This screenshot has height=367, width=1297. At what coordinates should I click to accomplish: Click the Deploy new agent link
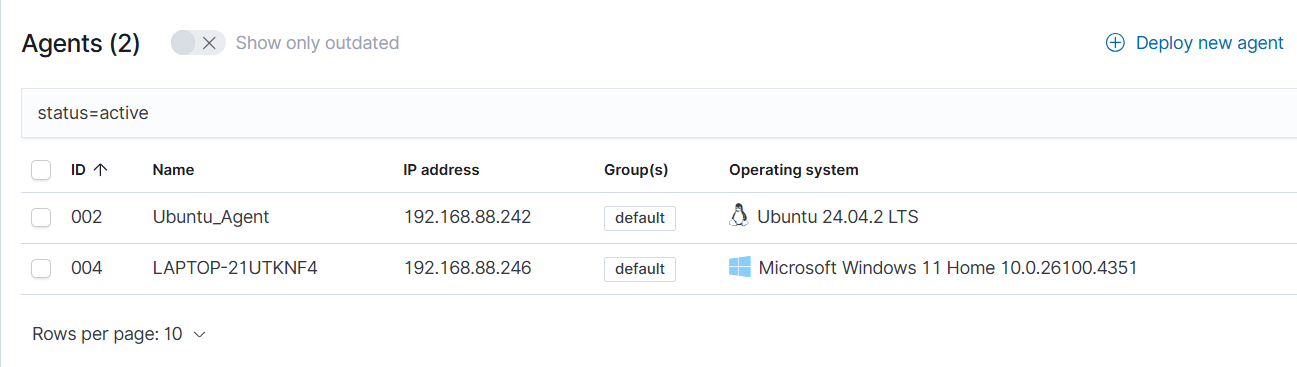tap(1195, 43)
